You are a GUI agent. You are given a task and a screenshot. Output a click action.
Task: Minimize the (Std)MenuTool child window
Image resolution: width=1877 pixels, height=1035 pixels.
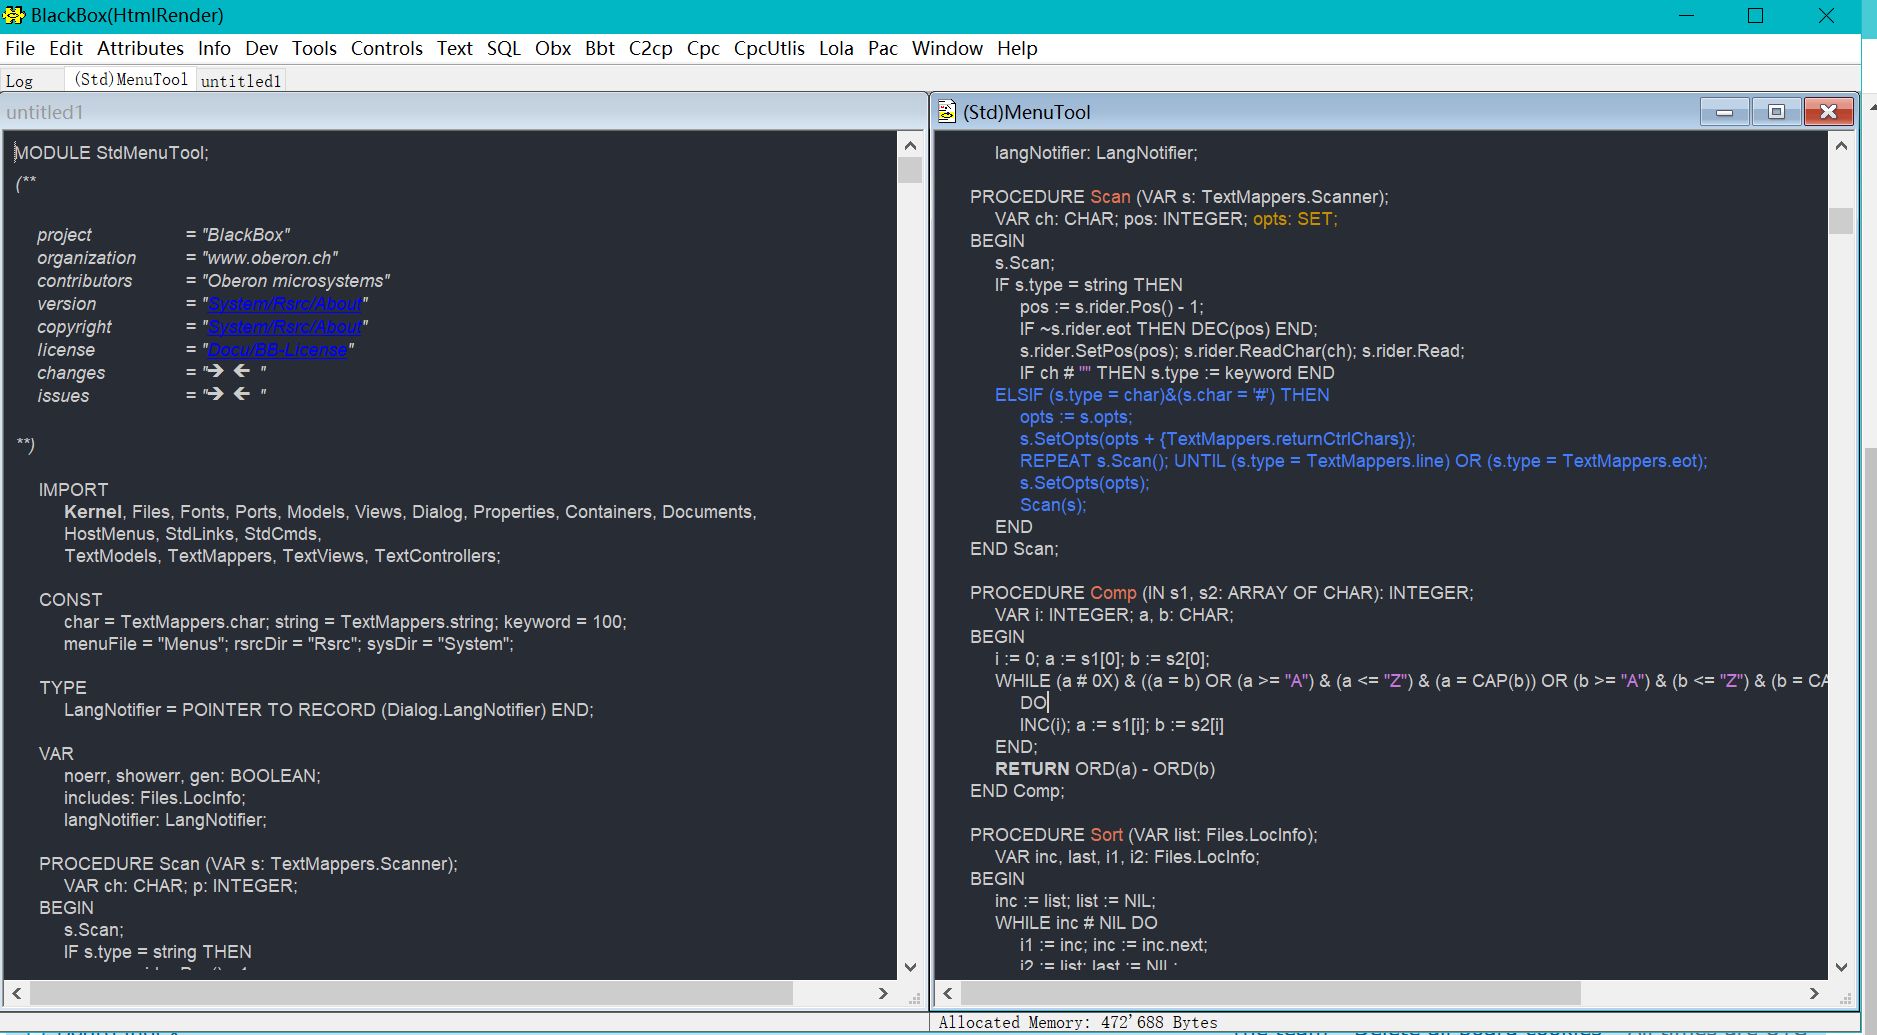click(x=1724, y=112)
